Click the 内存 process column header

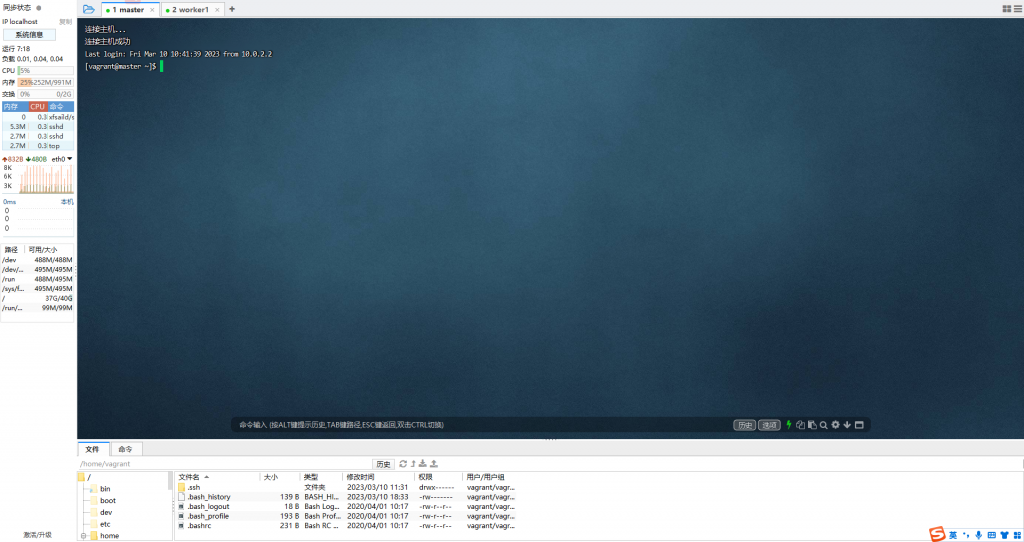point(14,106)
